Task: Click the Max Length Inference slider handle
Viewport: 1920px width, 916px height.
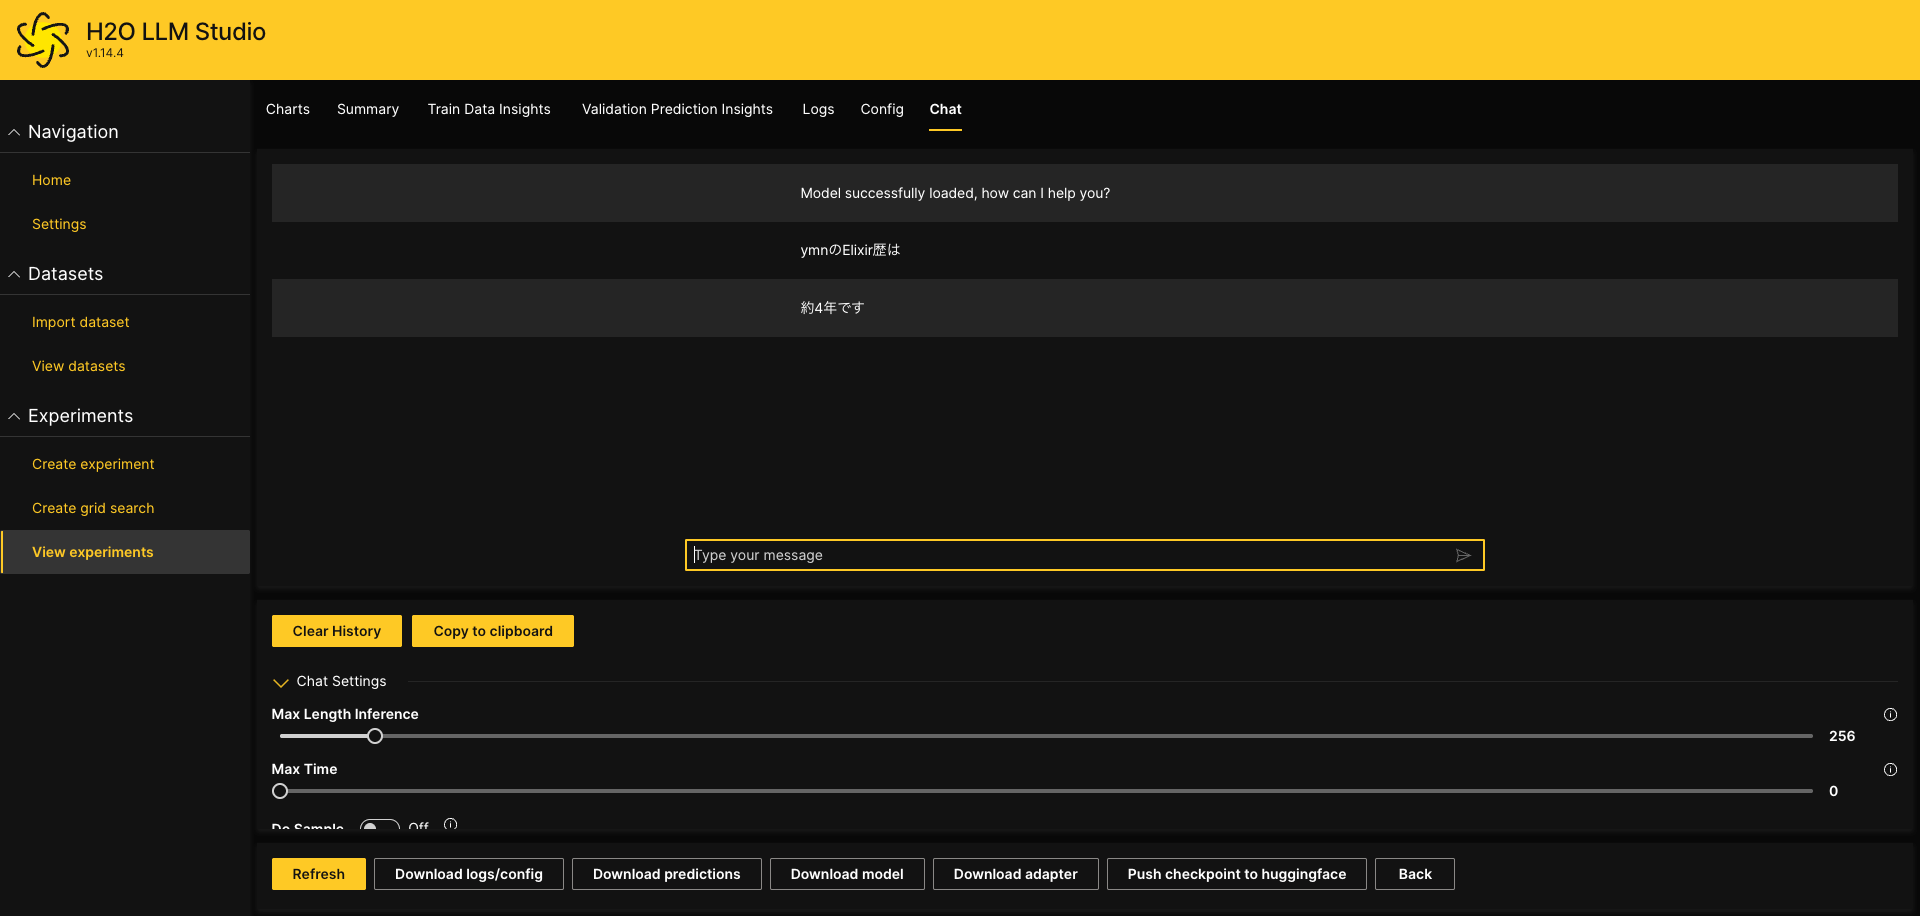Action: coord(375,736)
